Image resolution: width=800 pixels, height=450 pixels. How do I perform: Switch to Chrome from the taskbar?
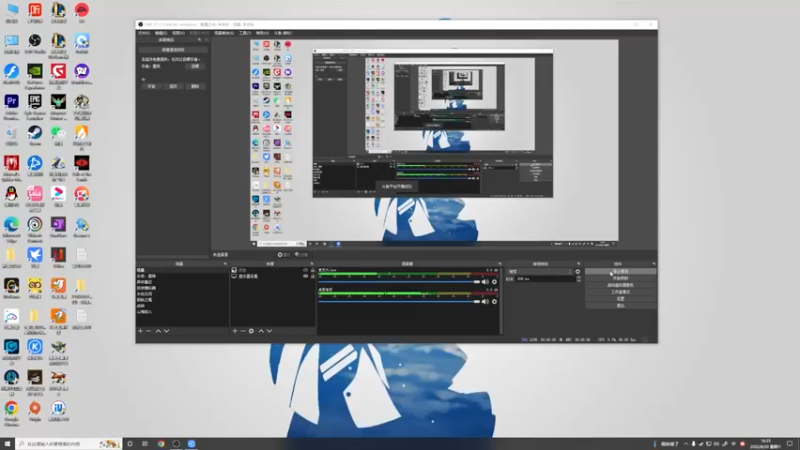coord(161,444)
